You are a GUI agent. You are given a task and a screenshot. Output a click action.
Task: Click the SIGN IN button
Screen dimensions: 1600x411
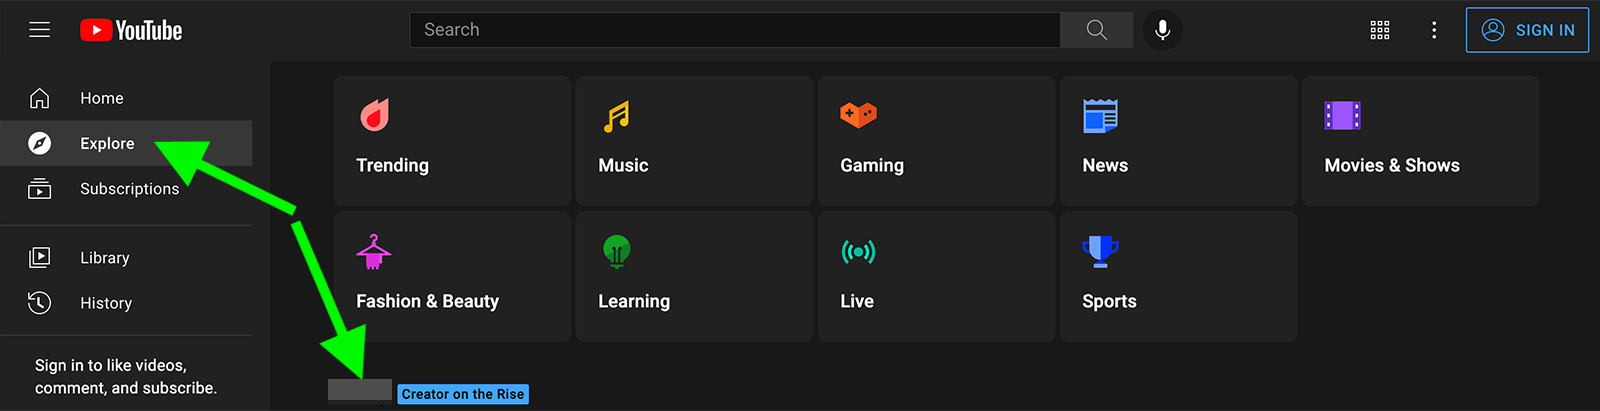coord(1527,30)
